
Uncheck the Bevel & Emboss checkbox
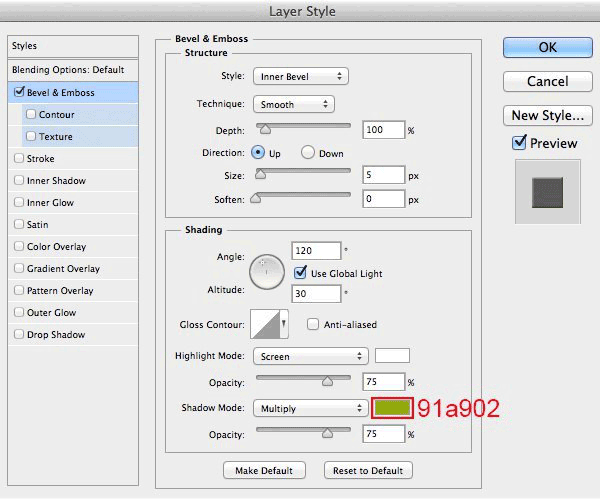[19, 92]
